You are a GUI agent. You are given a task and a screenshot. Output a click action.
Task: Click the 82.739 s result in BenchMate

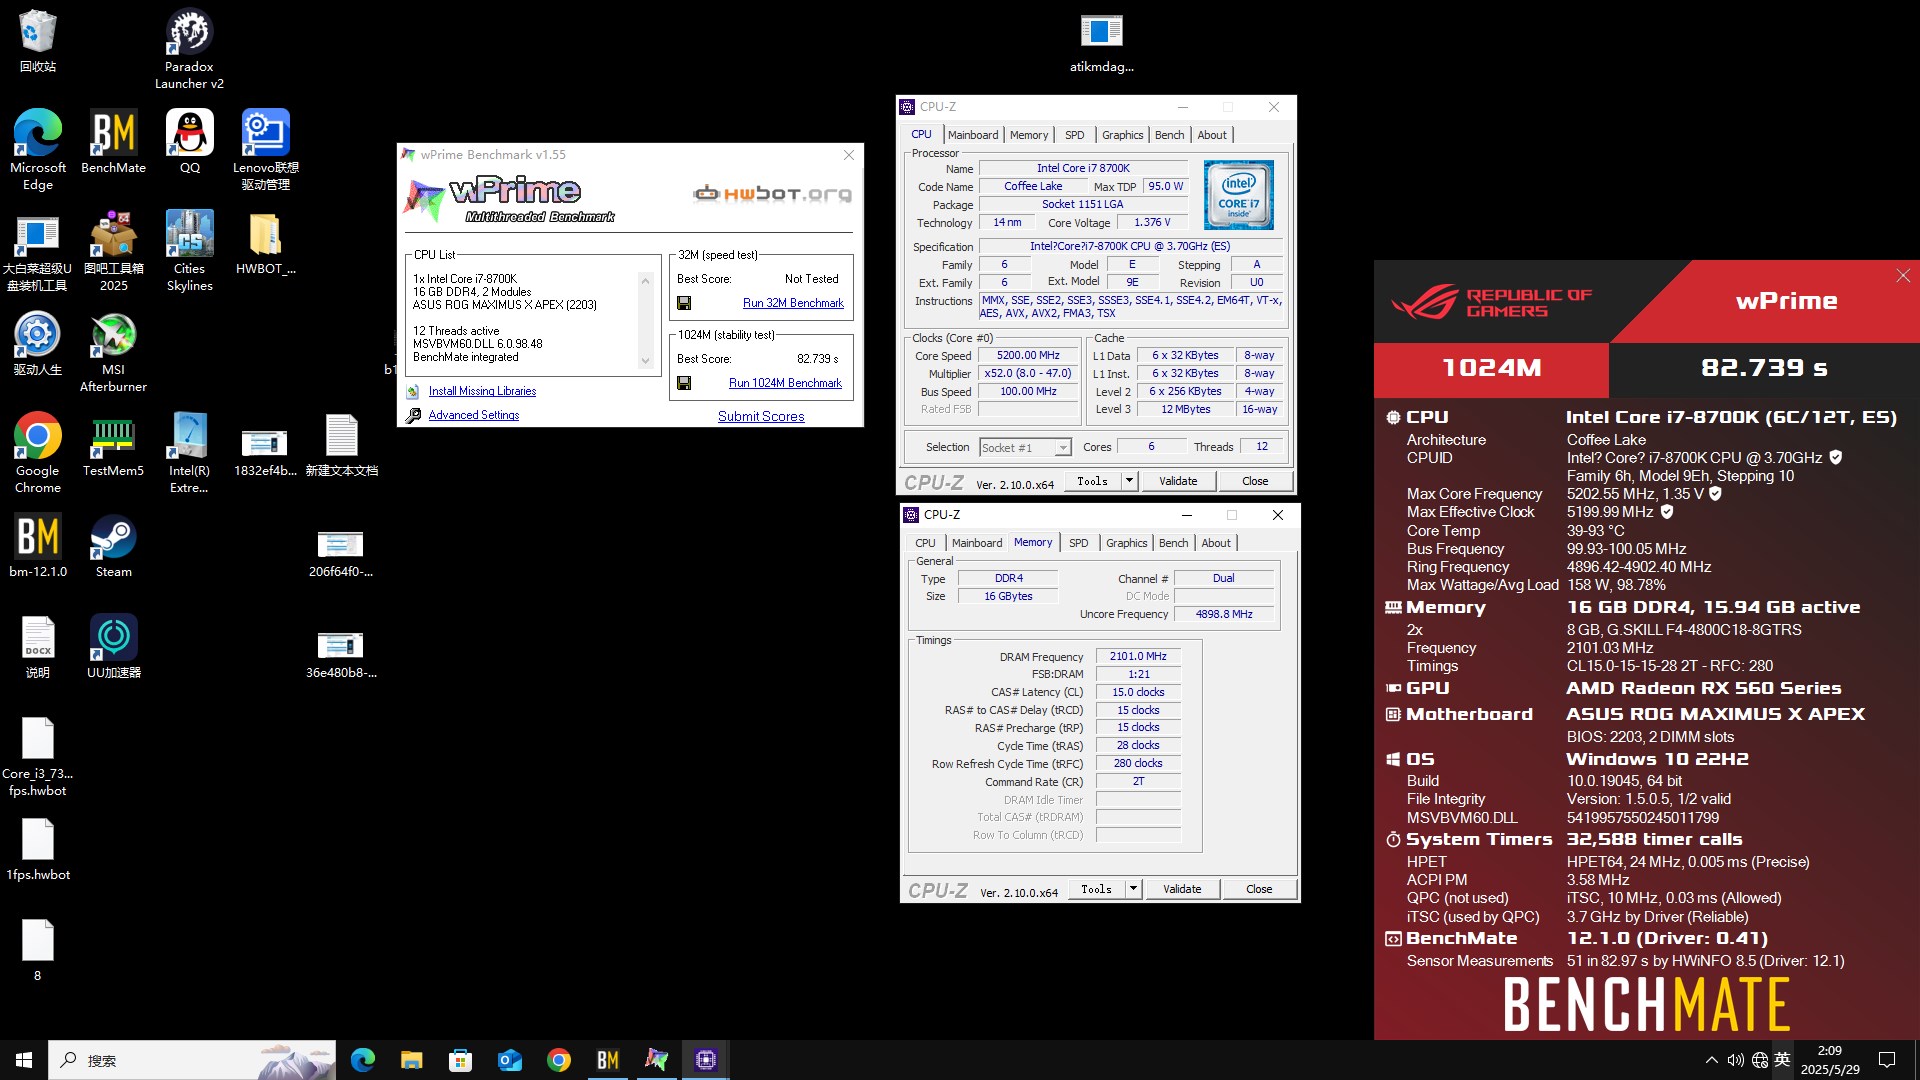click(x=1764, y=368)
